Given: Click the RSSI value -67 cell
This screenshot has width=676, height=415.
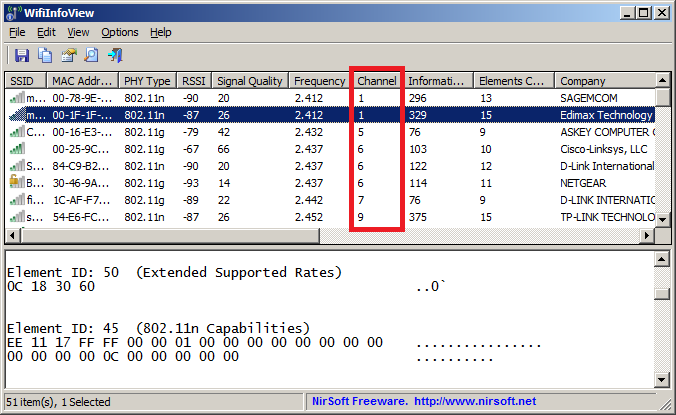Looking at the screenshot, I should coord(191,149).
